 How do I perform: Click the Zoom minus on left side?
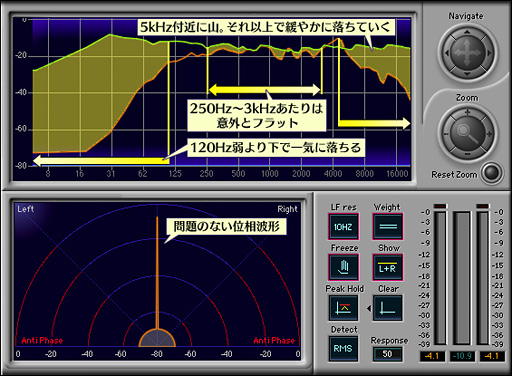pyautogui.click(x=446, y=134)
